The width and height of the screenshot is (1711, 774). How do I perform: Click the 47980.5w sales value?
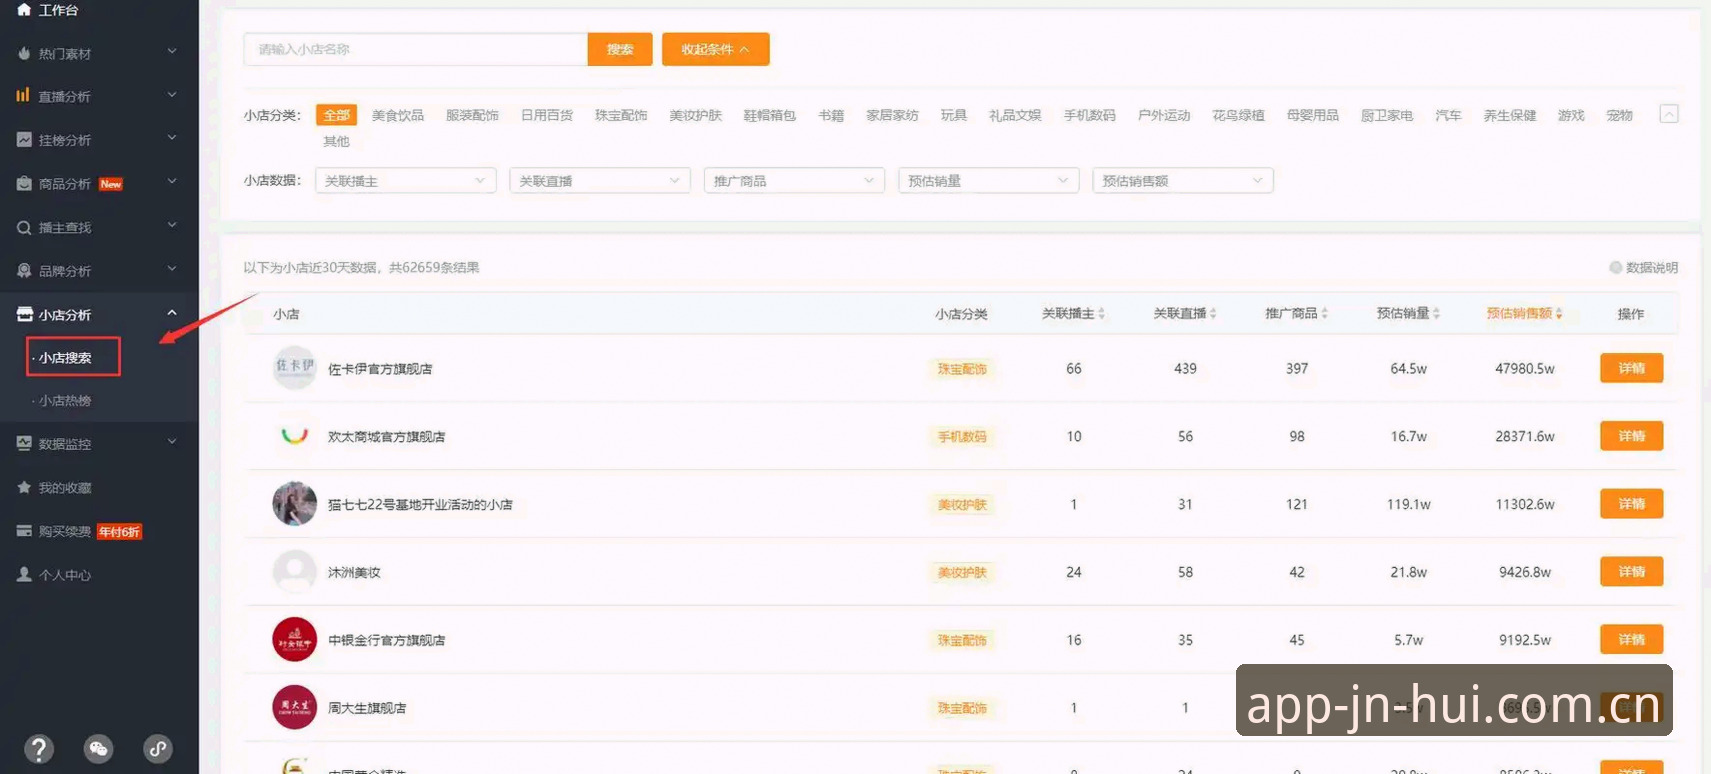click(1525, 369)
